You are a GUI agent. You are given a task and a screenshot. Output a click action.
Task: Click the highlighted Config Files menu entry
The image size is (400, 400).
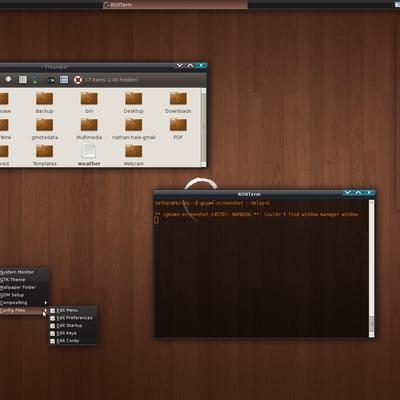coord(24,310)
